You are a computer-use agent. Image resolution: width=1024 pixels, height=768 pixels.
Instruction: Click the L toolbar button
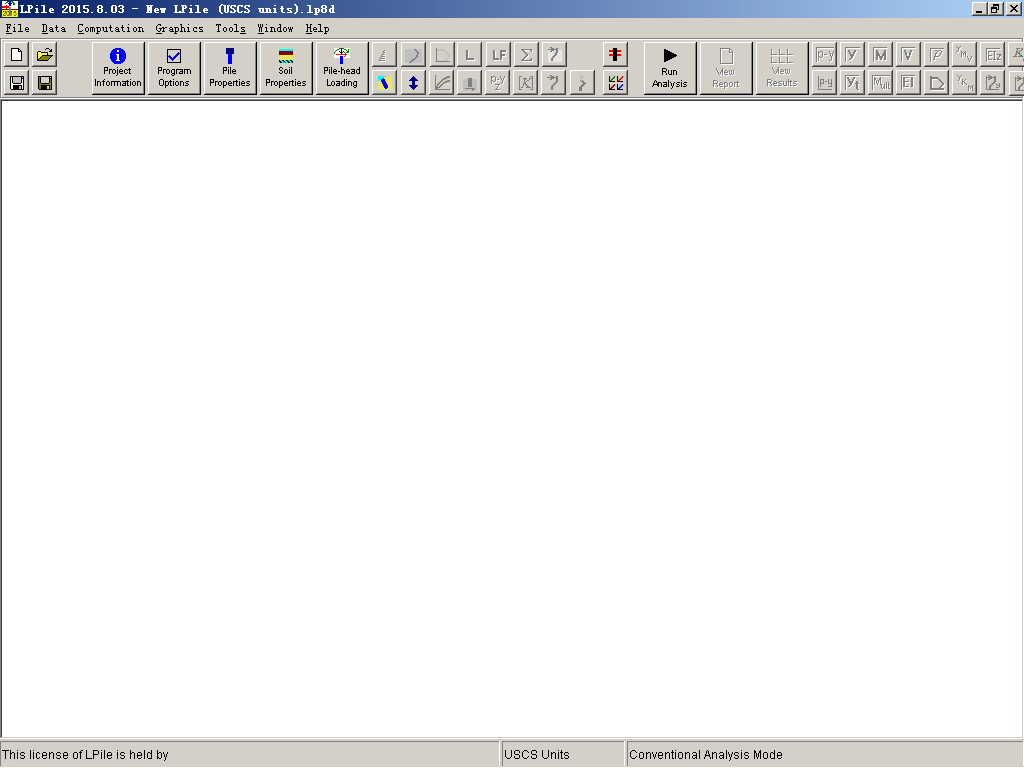[470, 55]
